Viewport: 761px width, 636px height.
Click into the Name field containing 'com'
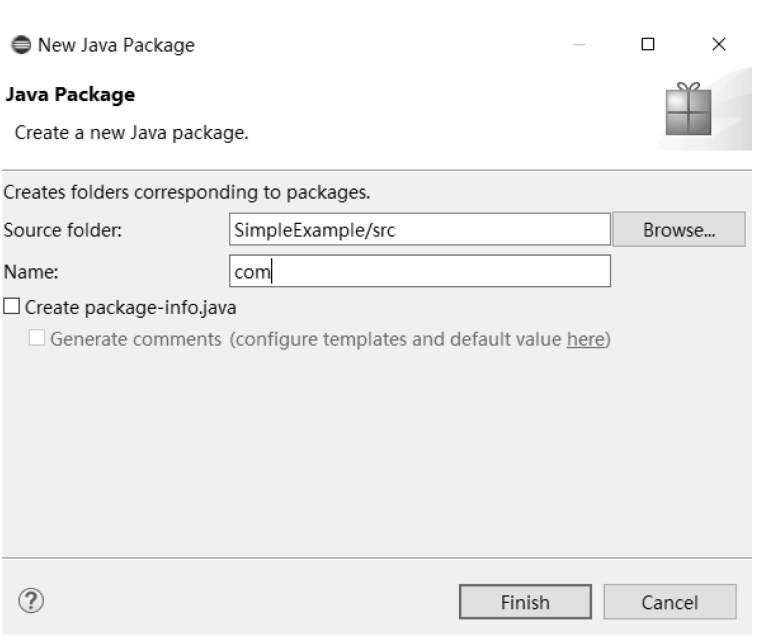420,270
